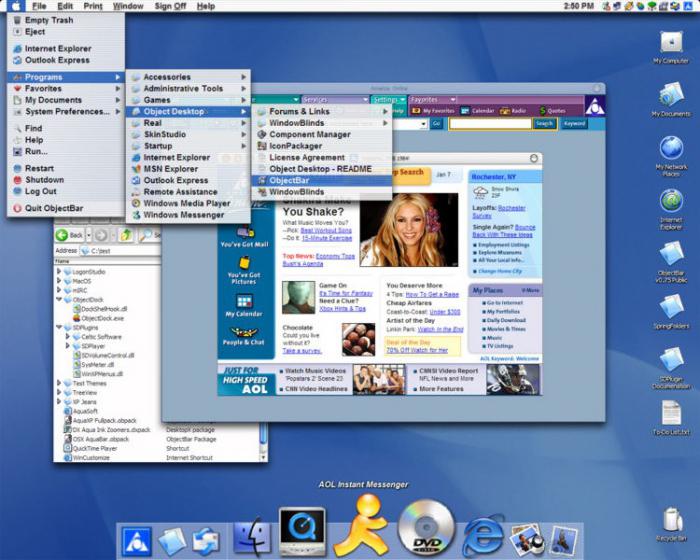Open the File menu
This screenshot has width=700, height=560.
tap(39, 6)
